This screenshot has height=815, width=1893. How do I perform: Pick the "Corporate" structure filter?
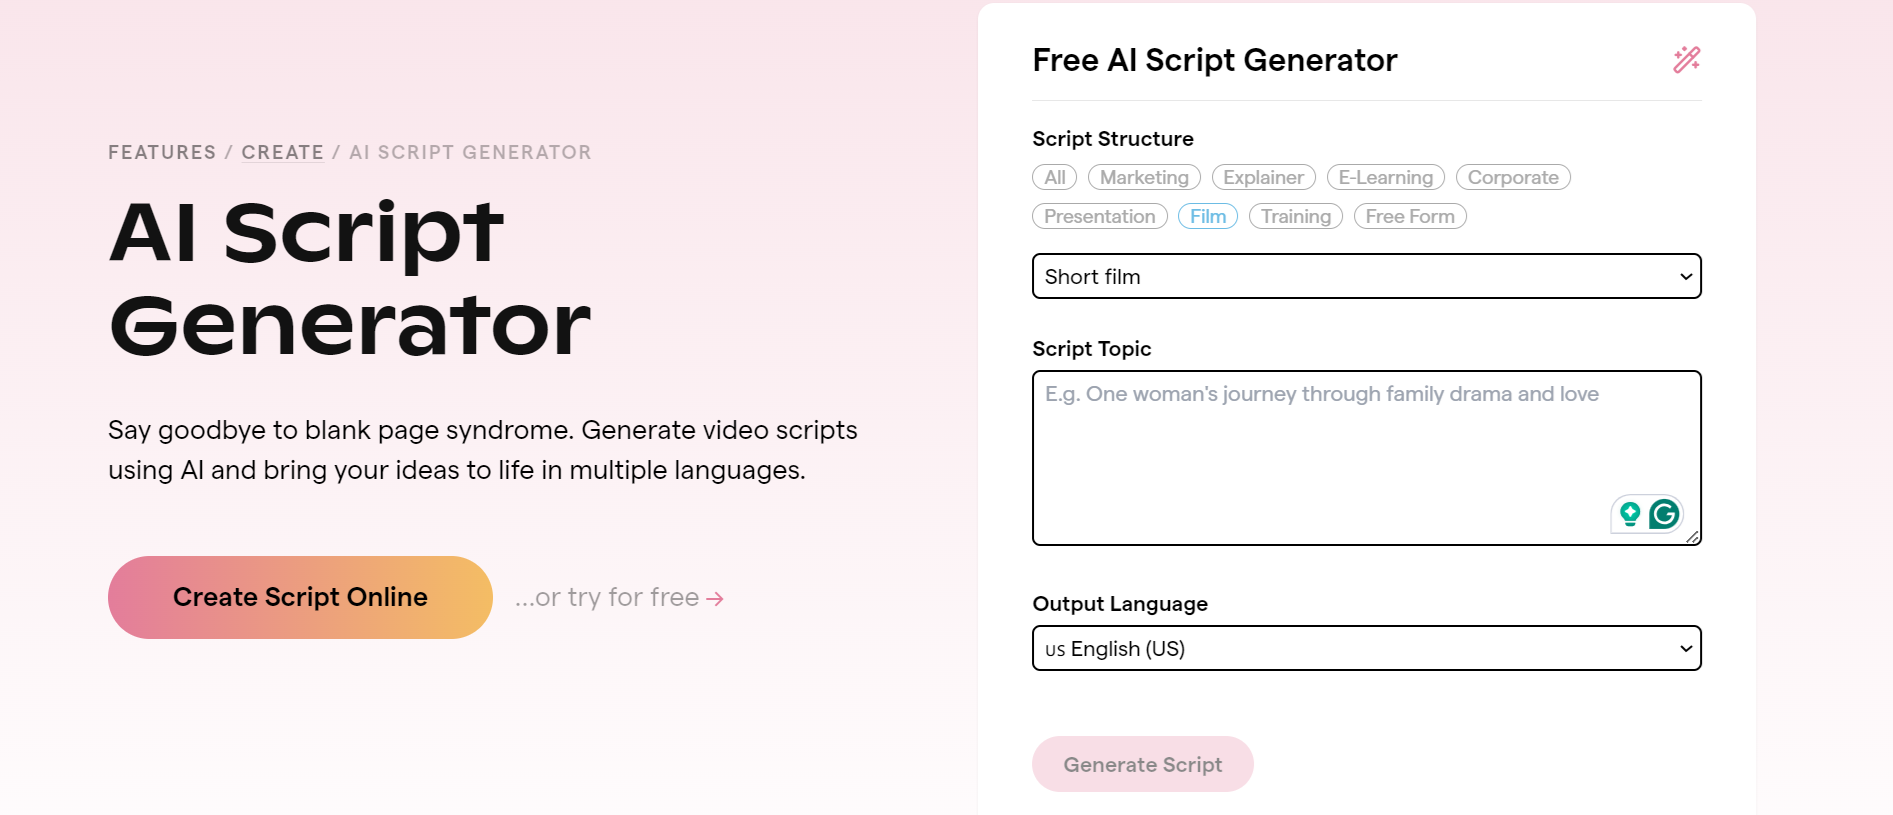click(x=1512, y=177)
